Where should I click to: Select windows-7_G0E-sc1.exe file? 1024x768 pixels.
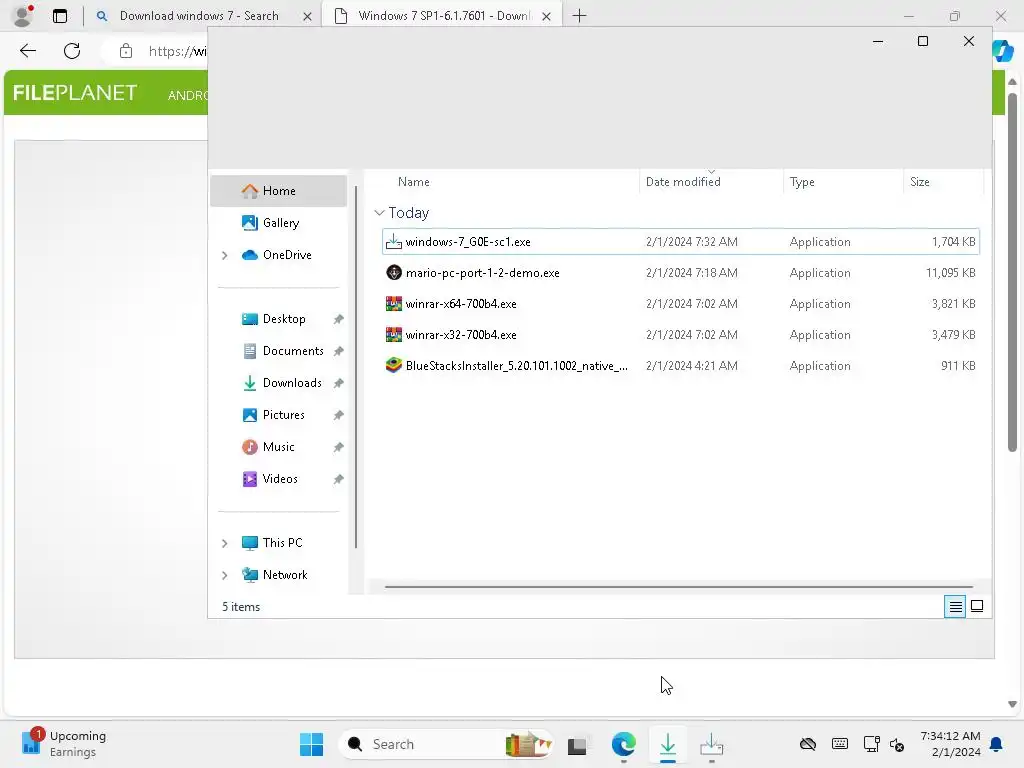tap(680, 242)
